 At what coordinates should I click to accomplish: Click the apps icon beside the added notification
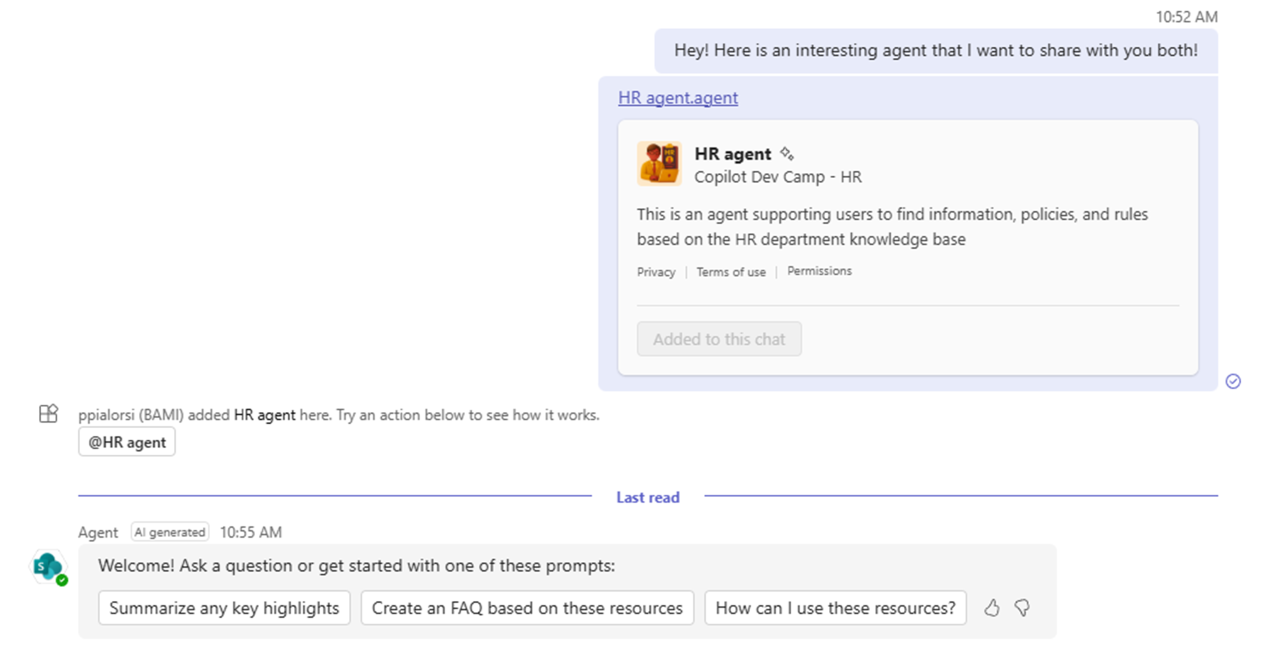click(48, 414)
